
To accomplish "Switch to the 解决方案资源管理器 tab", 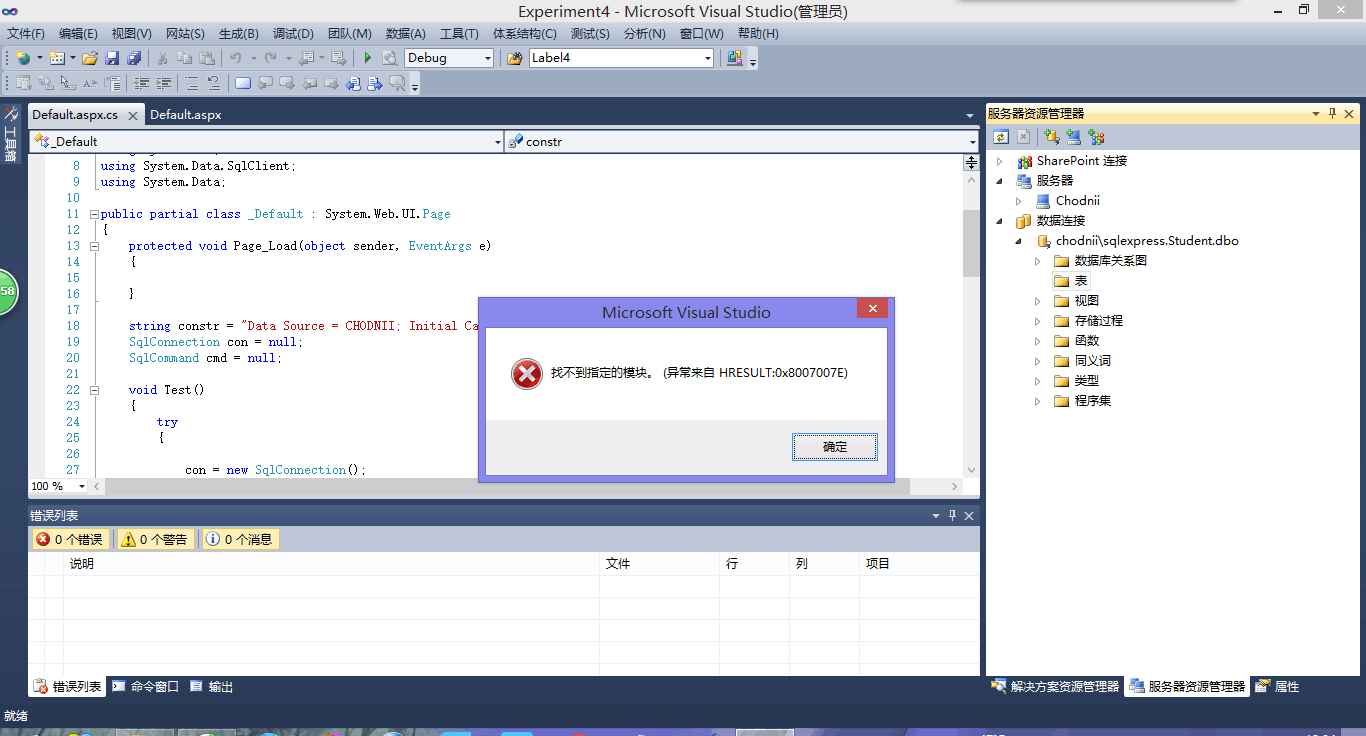I will [x=1055, y=687].
